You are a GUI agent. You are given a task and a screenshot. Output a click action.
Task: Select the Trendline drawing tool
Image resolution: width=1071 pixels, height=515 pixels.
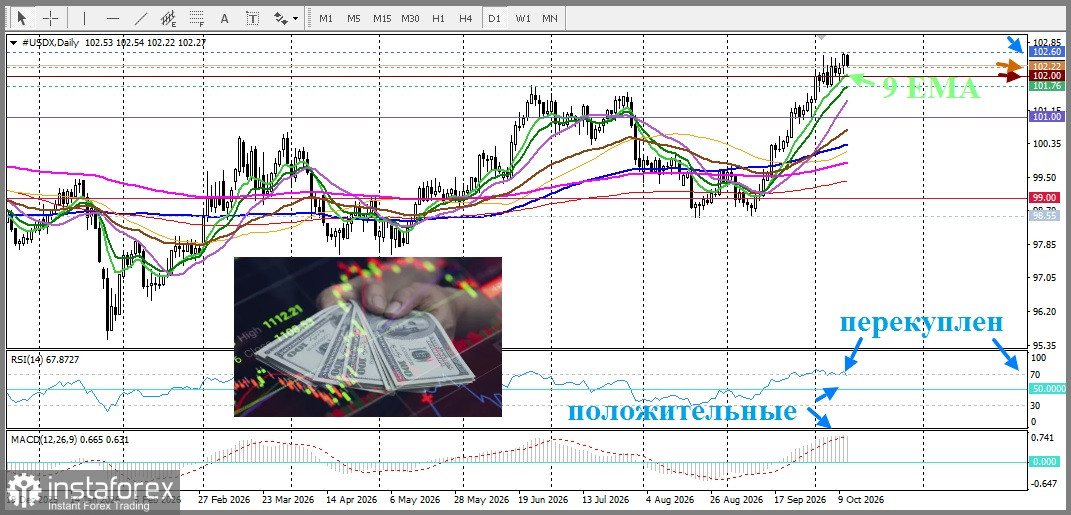pos(141,18)
